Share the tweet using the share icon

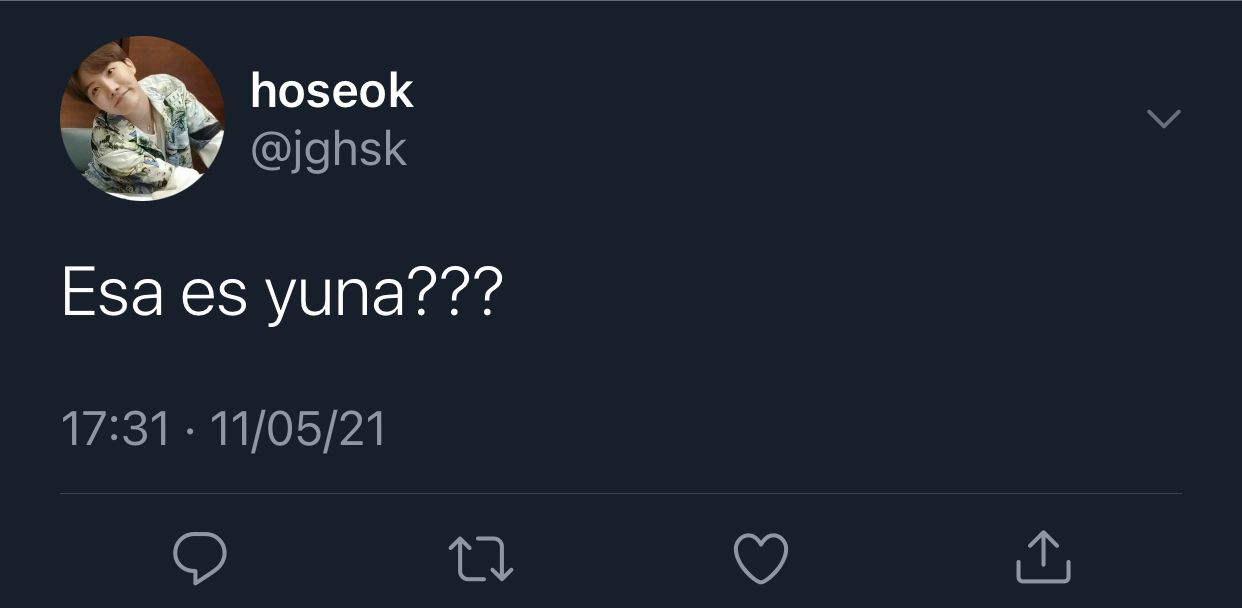(1043, 556)
